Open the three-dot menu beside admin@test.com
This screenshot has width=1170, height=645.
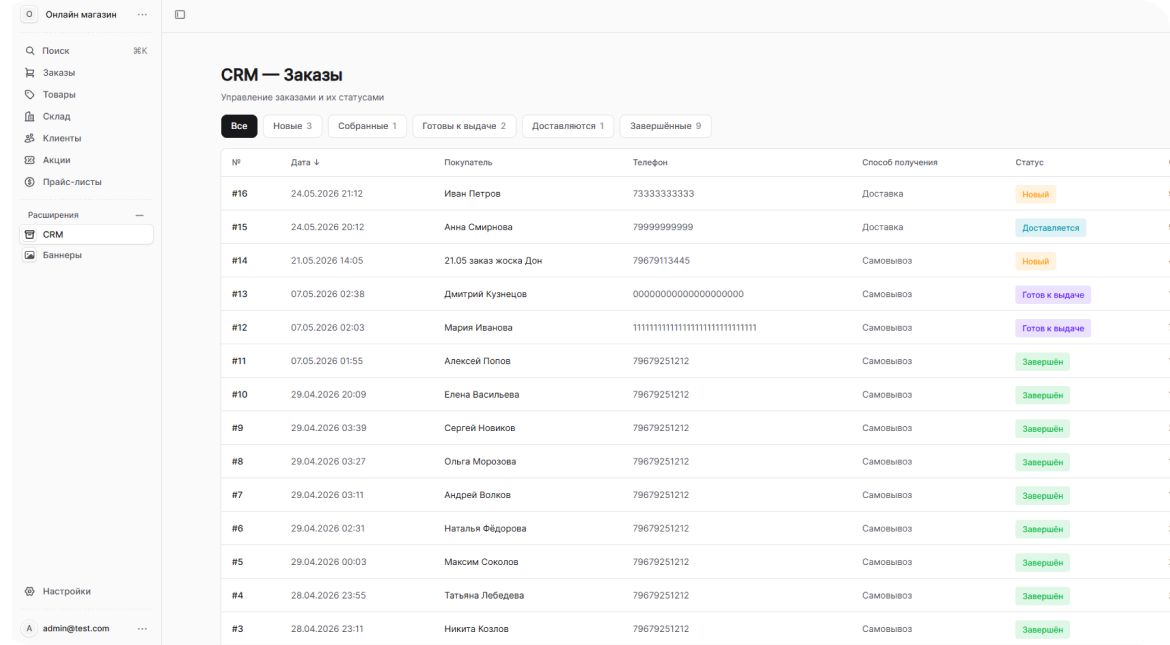click(142, 629)
